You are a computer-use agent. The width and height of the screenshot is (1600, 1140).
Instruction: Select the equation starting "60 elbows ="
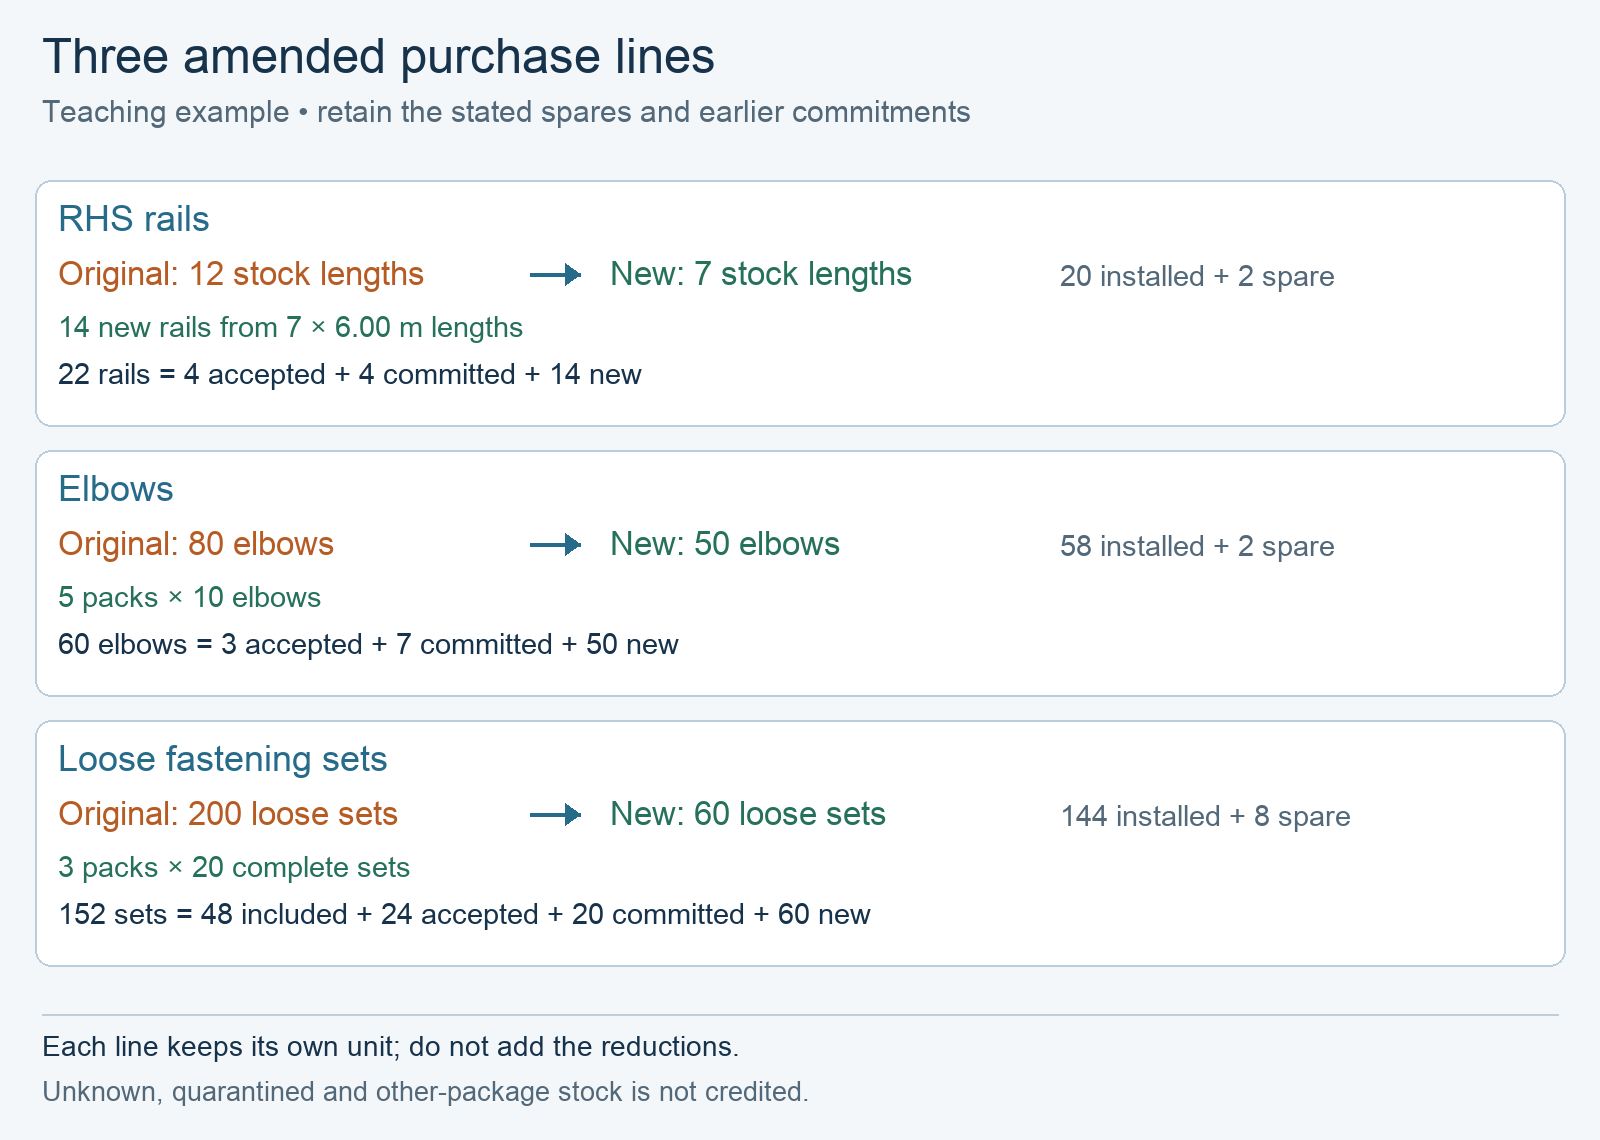[x=368, y=644]
